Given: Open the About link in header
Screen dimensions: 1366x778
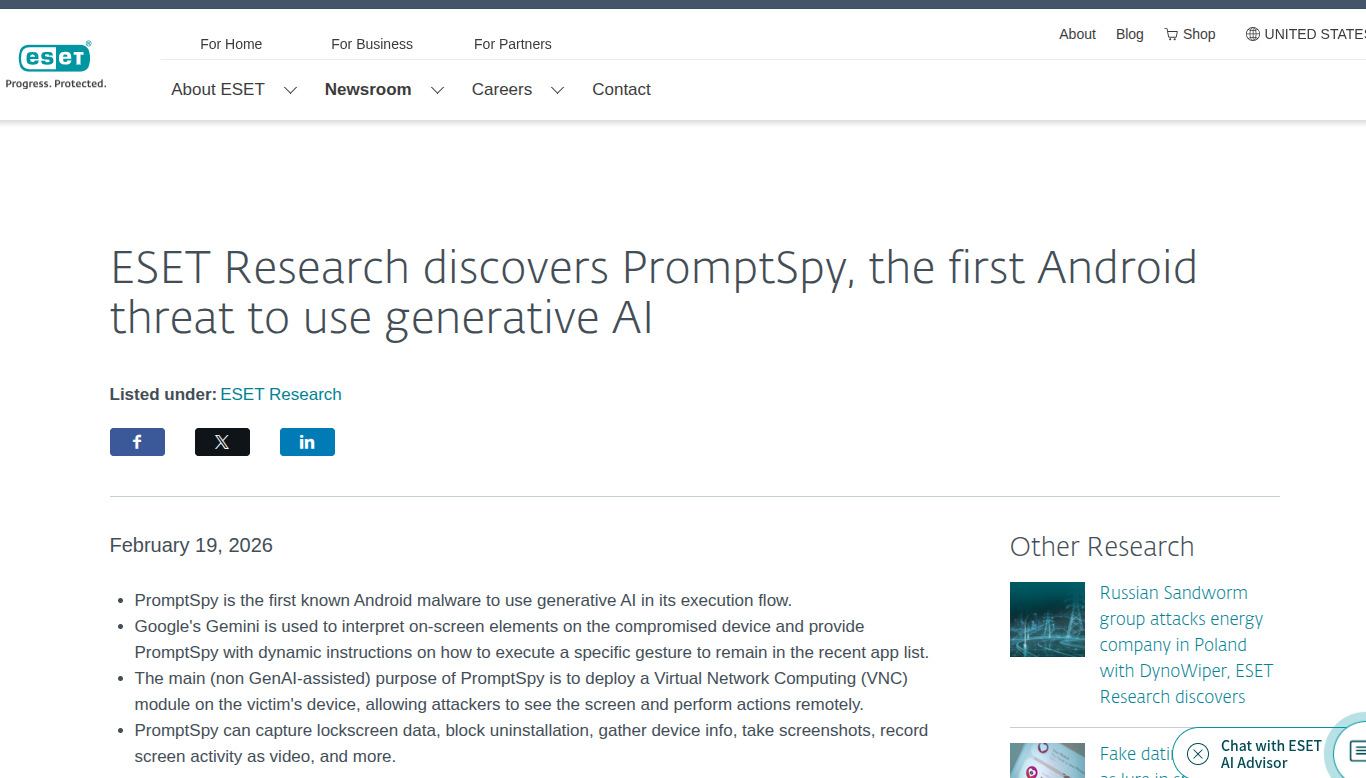Looking at the screenshot, I should pyautogui.click(x=1077, y=34).
